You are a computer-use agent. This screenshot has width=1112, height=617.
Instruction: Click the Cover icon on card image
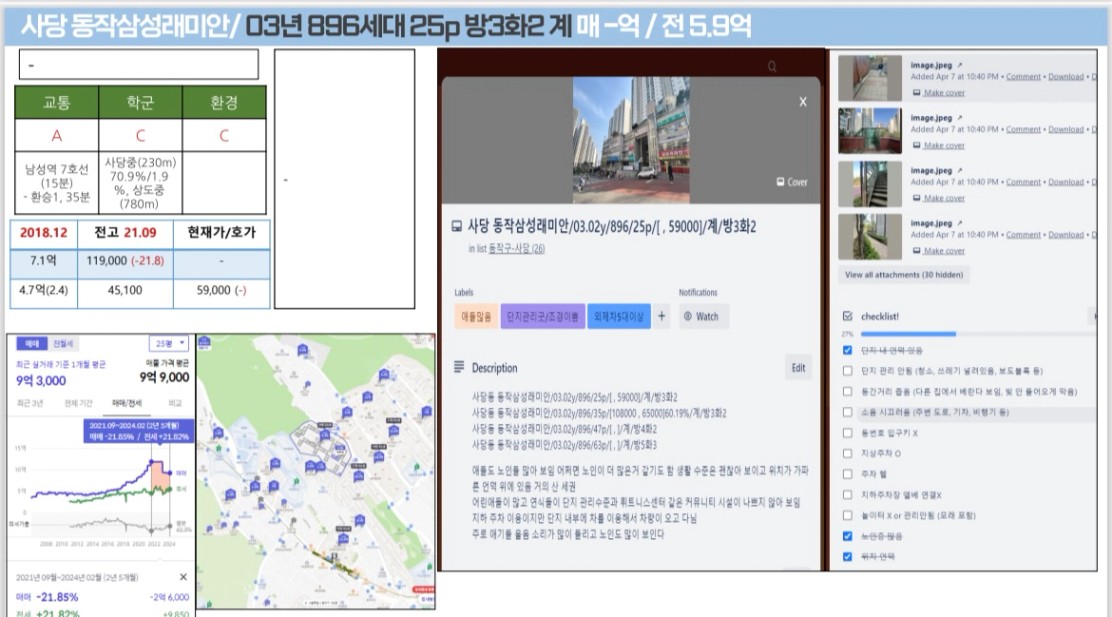click(x=780, y=182)
